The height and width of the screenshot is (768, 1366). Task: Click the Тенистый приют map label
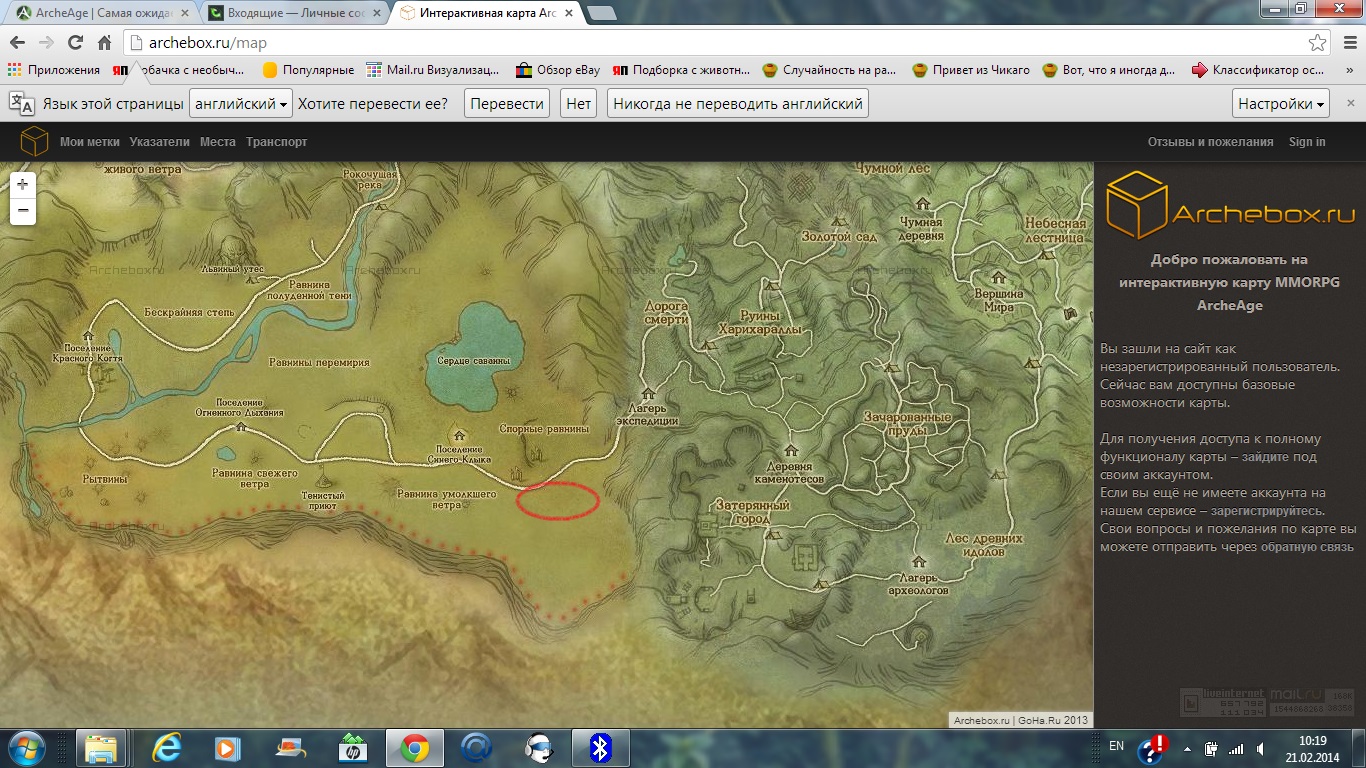click(322, 501)
